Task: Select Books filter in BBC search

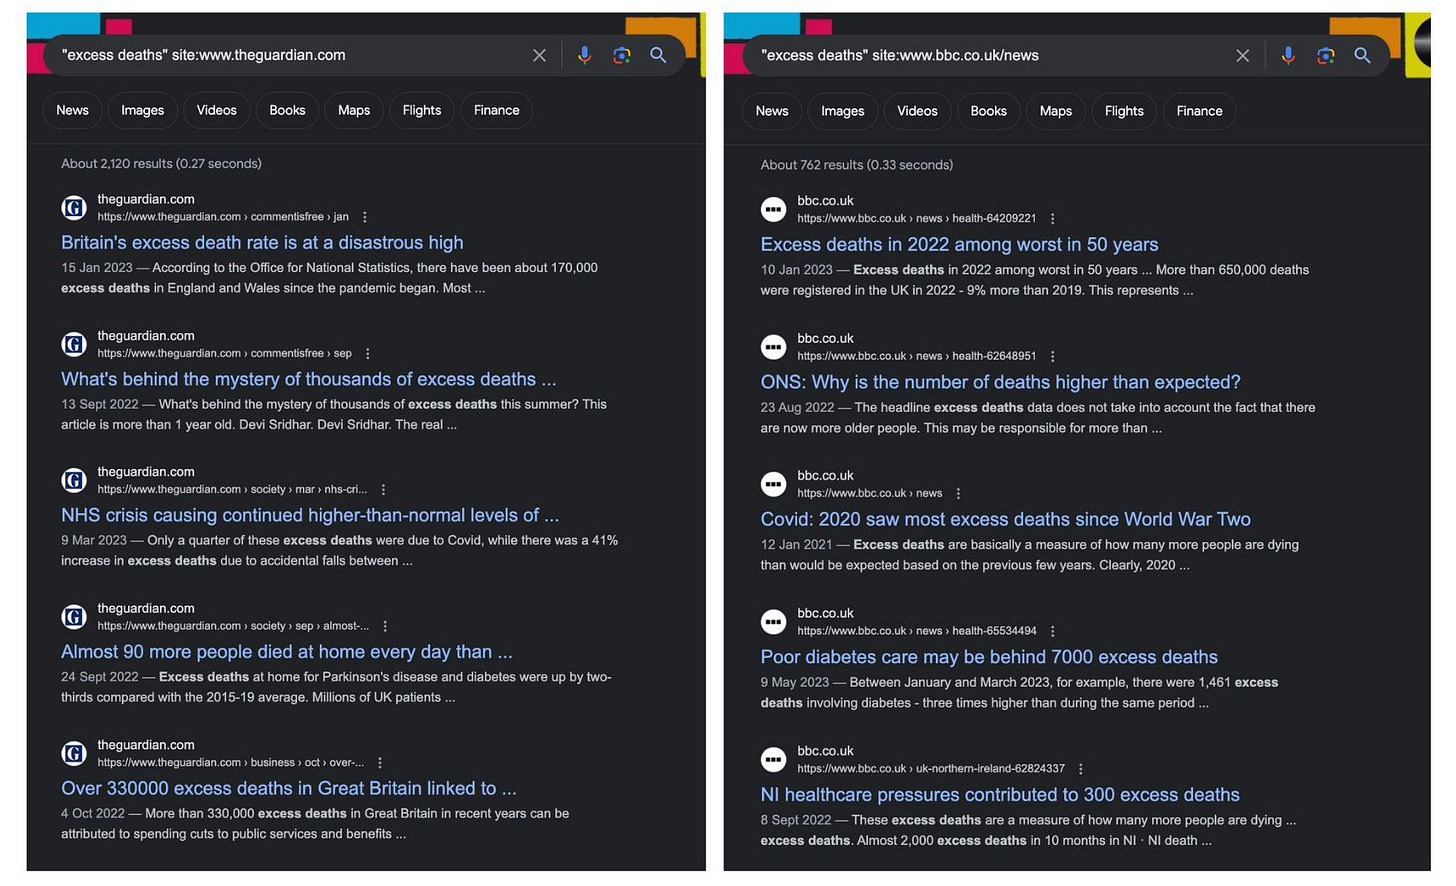Action: 988,111
